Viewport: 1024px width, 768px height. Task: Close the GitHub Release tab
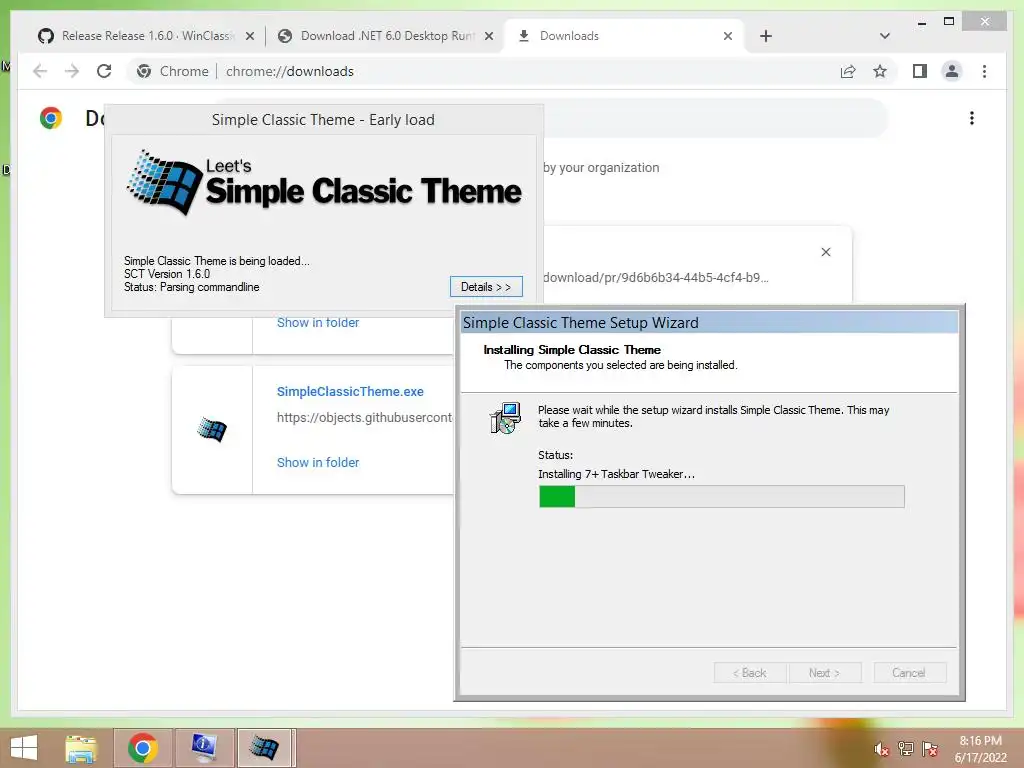(249, 36)
